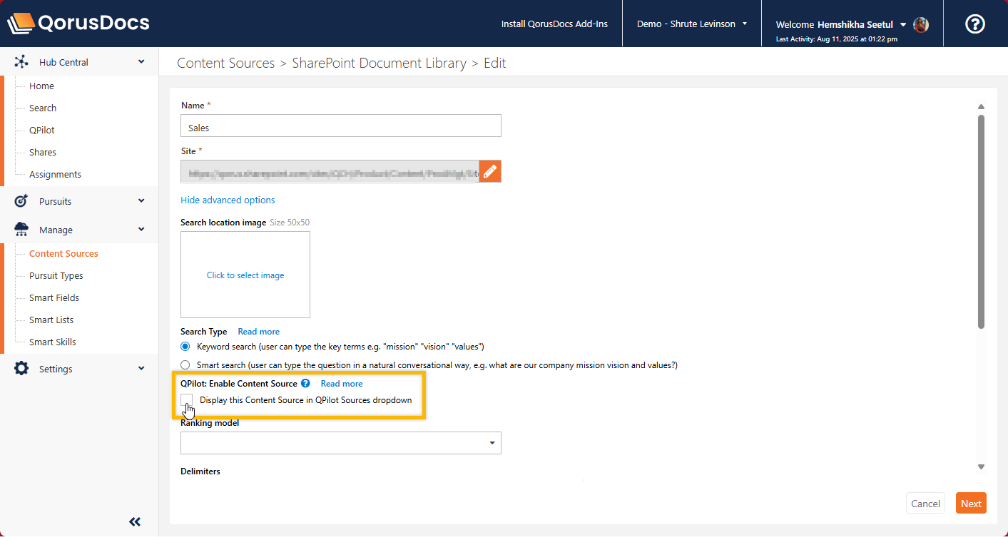The height and width of the screenshot is (537, 1008).
Task: Select the Keyword search radio button
Action: pyautogui.click(x=185, y=346)
